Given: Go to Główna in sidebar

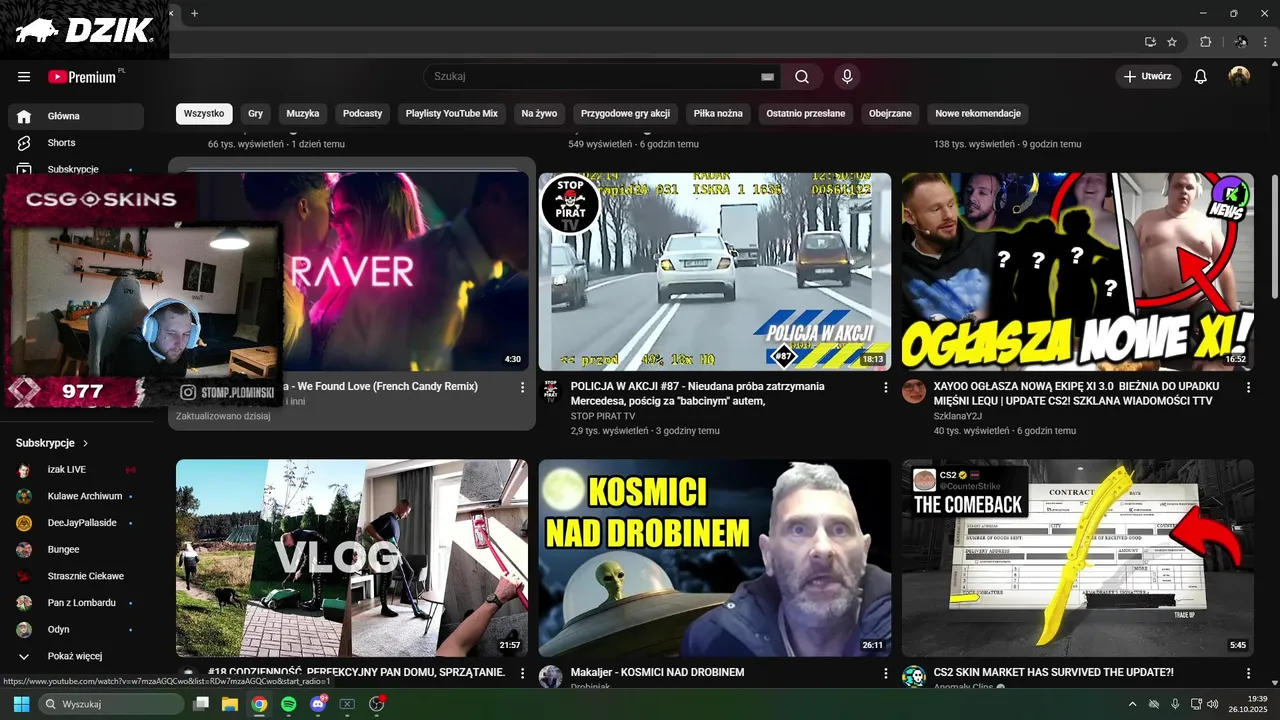Looking at the screenshot, I should click(x=76, y=116).
